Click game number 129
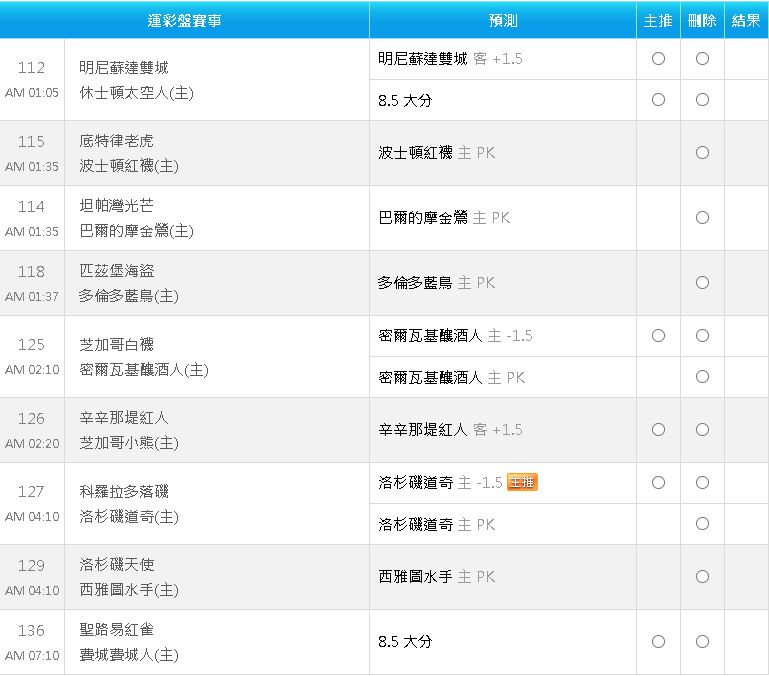 31,566
